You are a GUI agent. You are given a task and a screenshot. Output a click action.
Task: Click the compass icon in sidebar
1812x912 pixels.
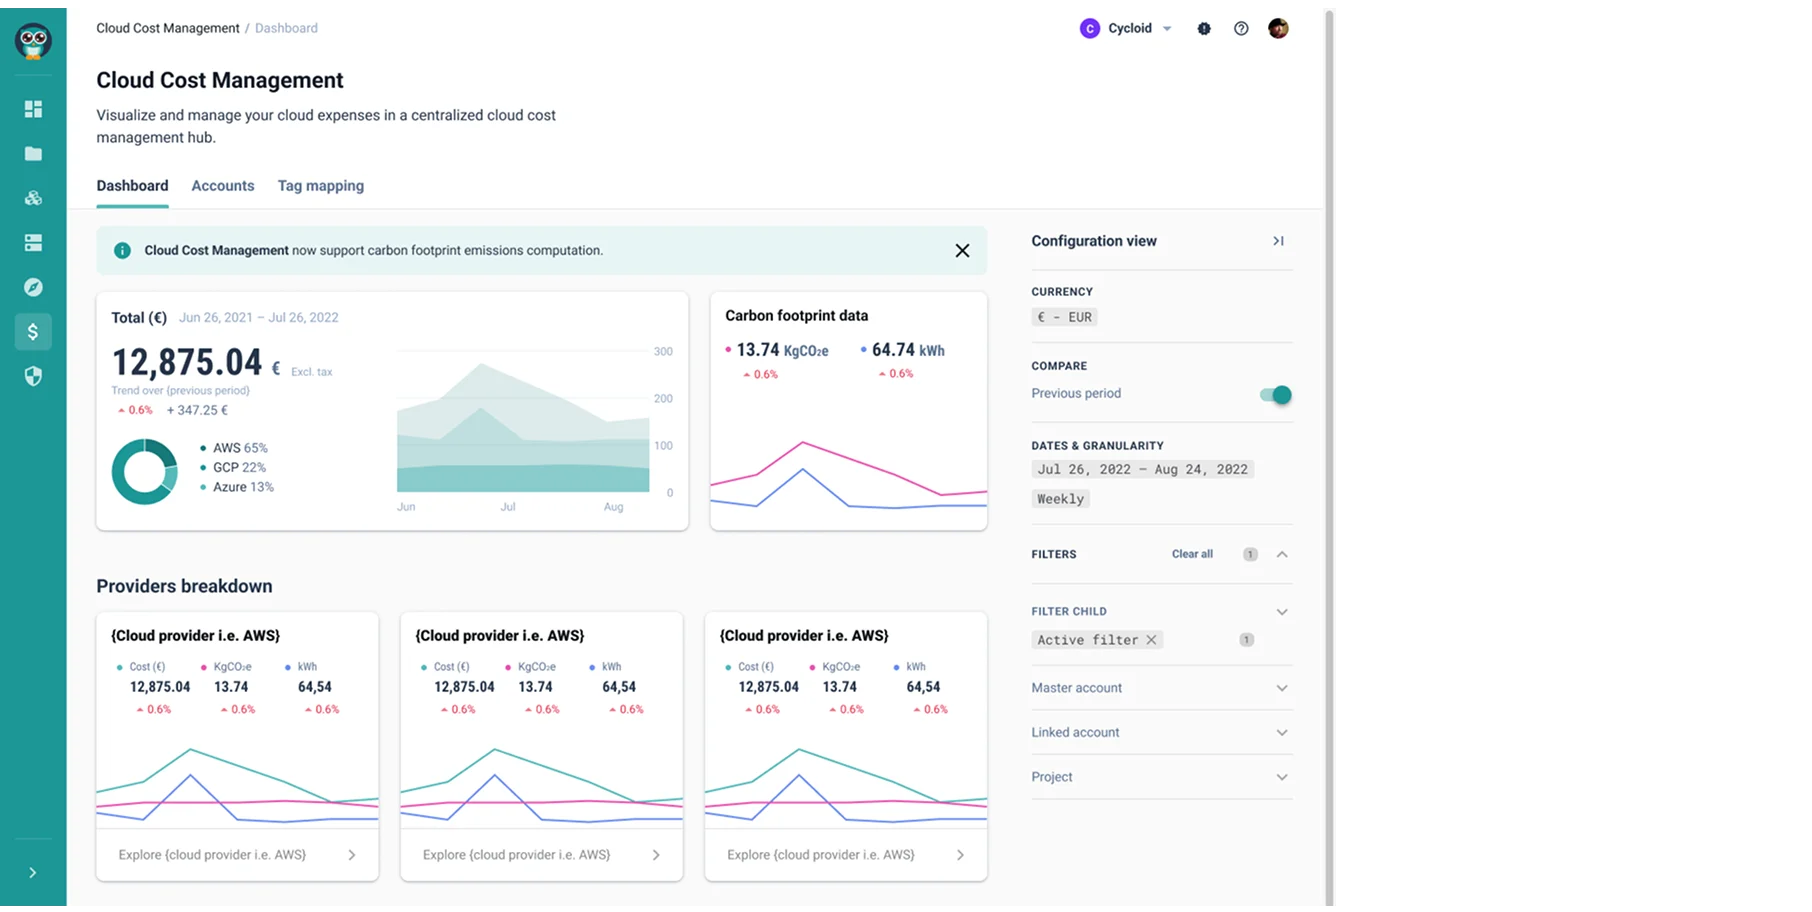coord(33,287)
